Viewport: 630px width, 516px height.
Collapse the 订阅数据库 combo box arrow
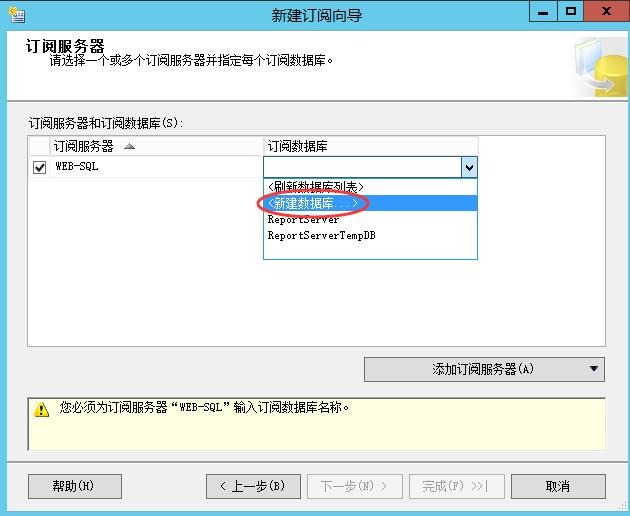(468, 168)
